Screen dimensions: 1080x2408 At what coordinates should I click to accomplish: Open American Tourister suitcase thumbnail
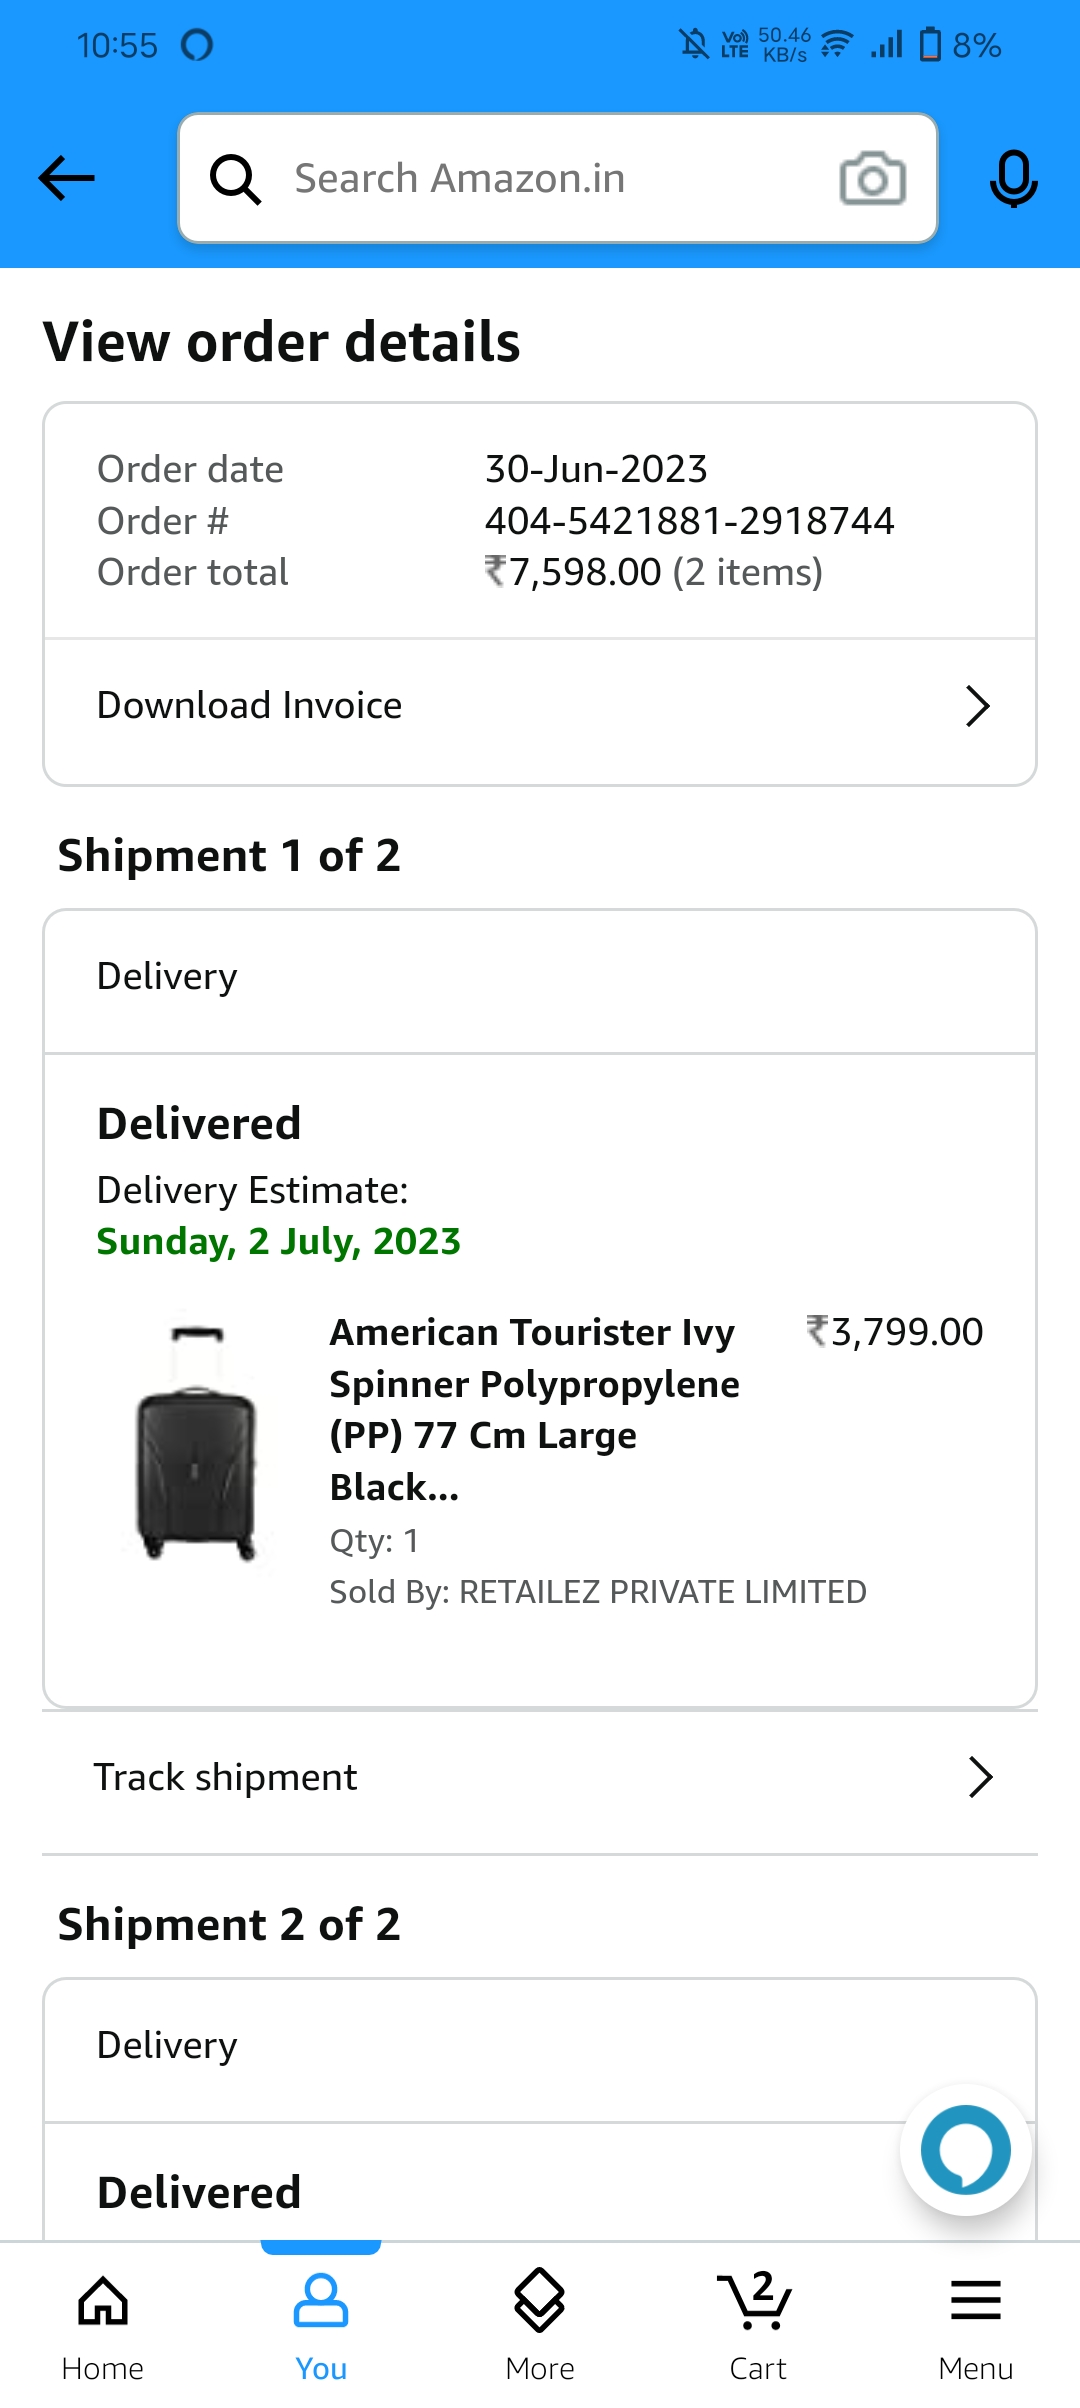point(197,1441)
